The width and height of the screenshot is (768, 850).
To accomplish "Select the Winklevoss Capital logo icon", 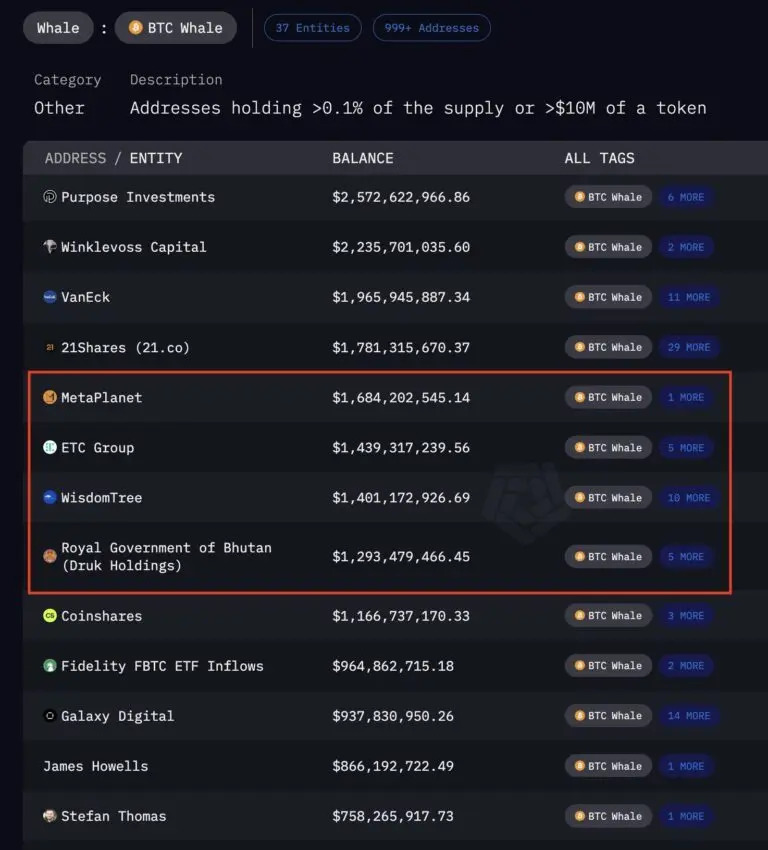I will (50, 247).
